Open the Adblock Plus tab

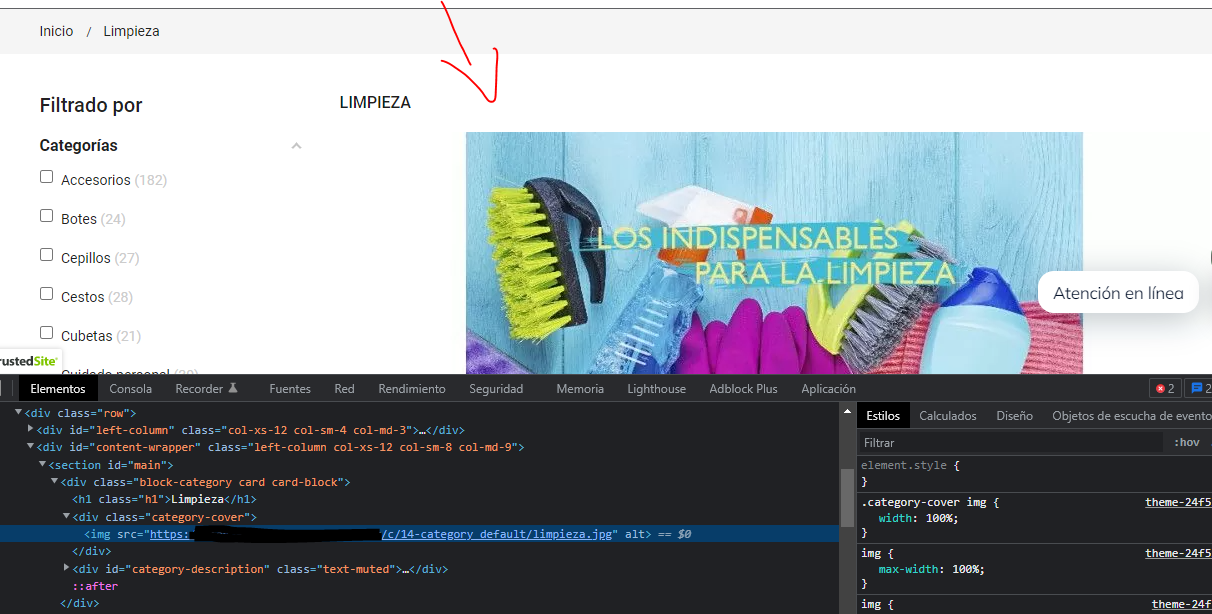(743, 389)
